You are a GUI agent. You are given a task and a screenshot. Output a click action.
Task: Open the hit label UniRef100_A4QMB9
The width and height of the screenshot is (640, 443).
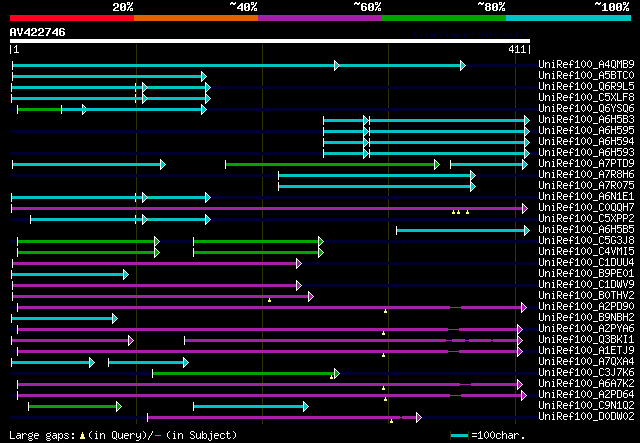pos(586,65)
